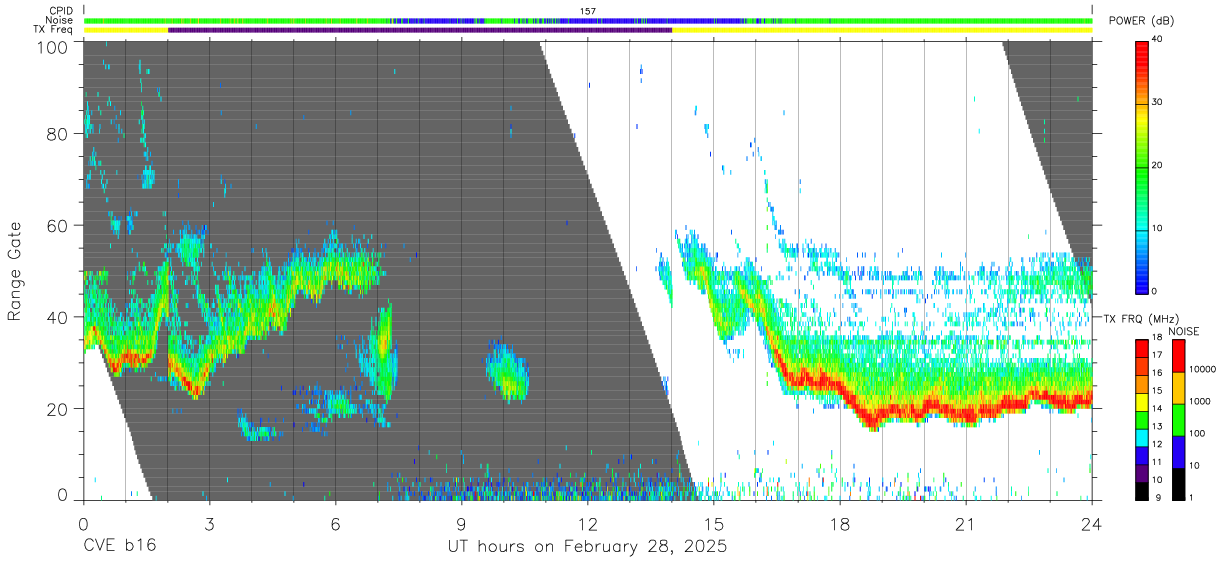Click the range gate tick label 100
The image size is (1228, 567).
tap(55, 46)
